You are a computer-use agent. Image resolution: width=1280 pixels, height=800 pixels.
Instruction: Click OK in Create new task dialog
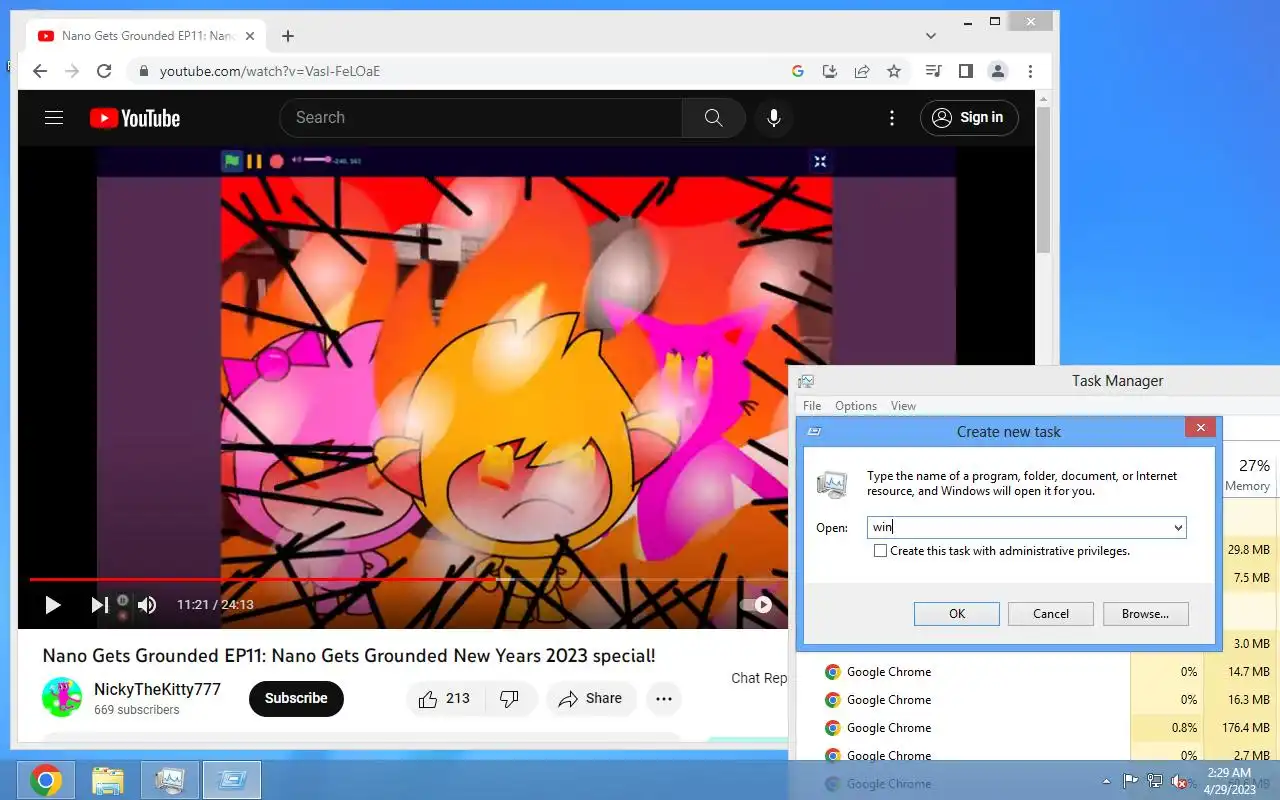[957, 614]
